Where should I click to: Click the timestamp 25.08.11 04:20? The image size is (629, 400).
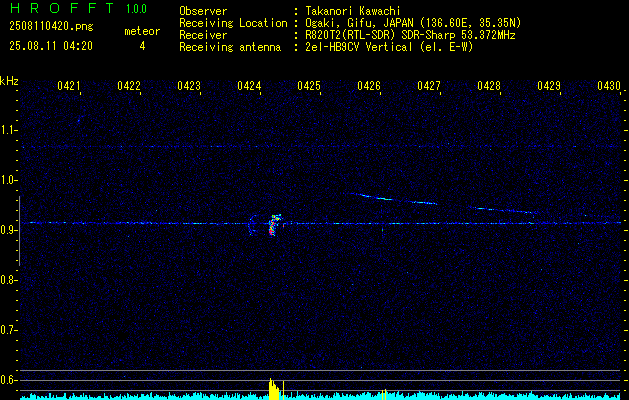click(51, 46)
